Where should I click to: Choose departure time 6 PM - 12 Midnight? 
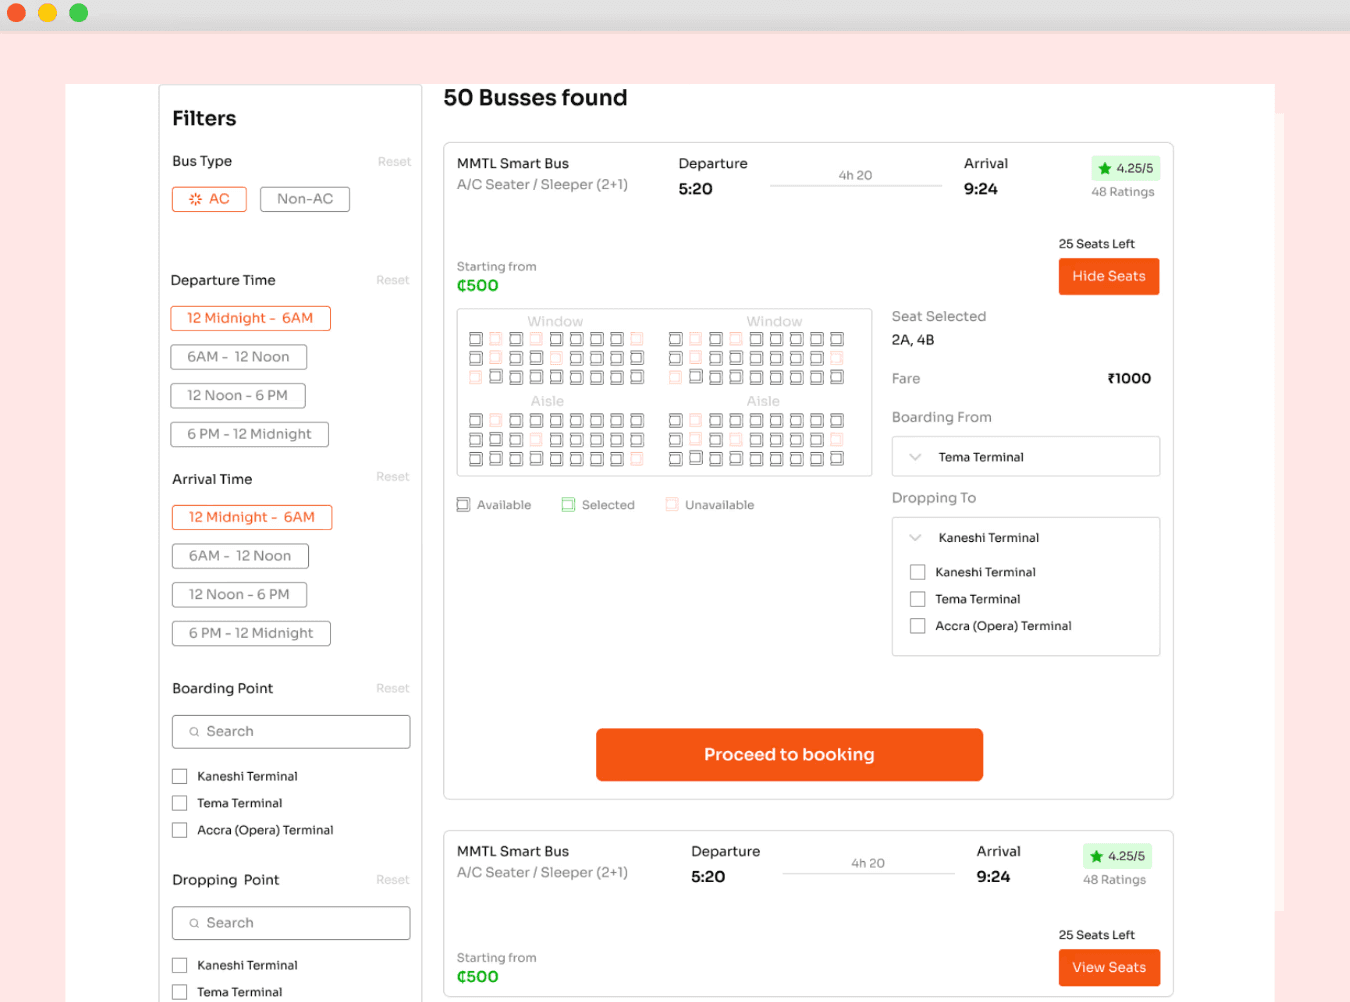pos(249,434)
